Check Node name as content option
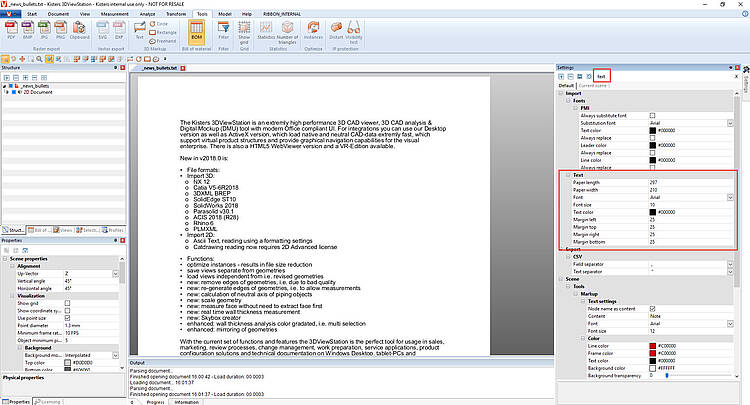750x405 pixels. 653,309
